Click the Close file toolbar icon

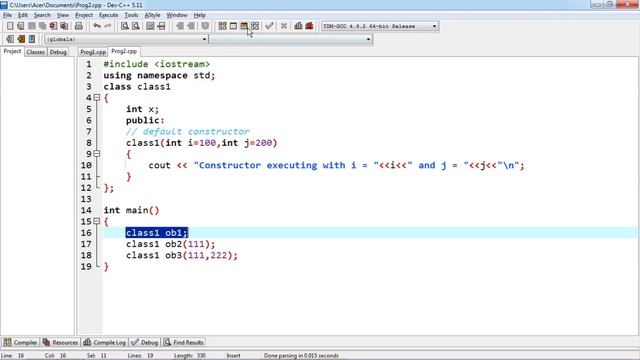[x=53, y=26]
